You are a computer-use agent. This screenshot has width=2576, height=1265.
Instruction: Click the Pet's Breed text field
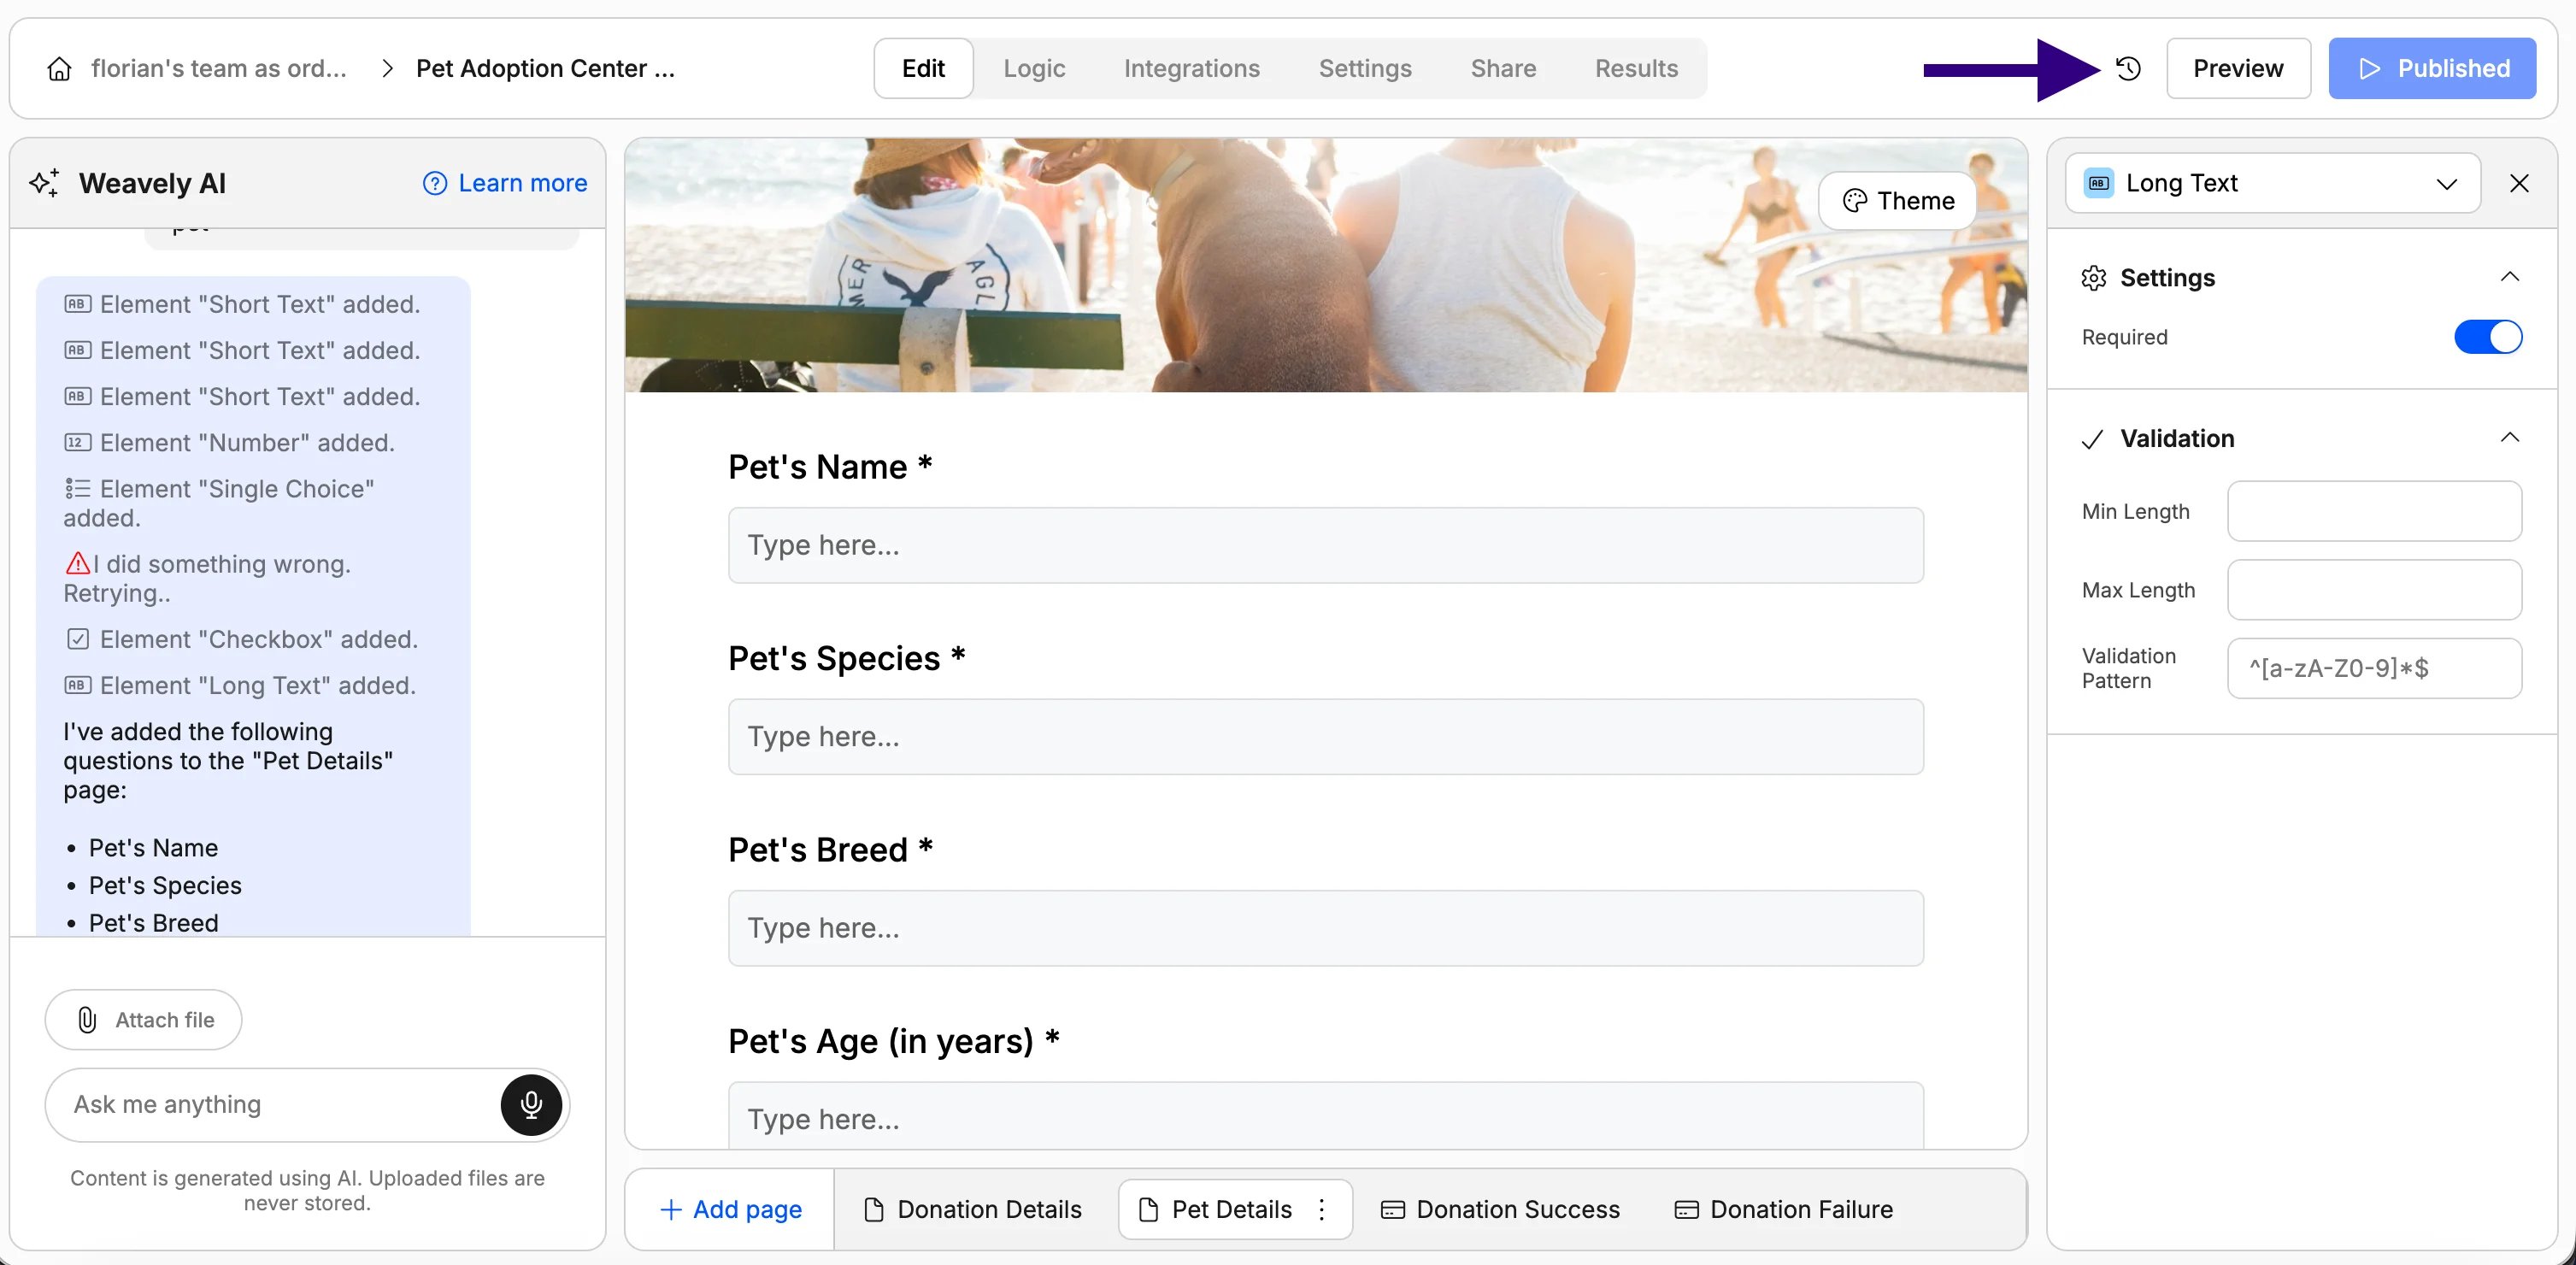tap(1325, 928)
